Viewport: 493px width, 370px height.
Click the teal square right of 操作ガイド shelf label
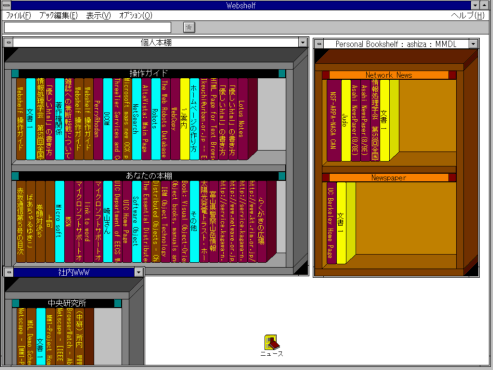pos(282,73)
